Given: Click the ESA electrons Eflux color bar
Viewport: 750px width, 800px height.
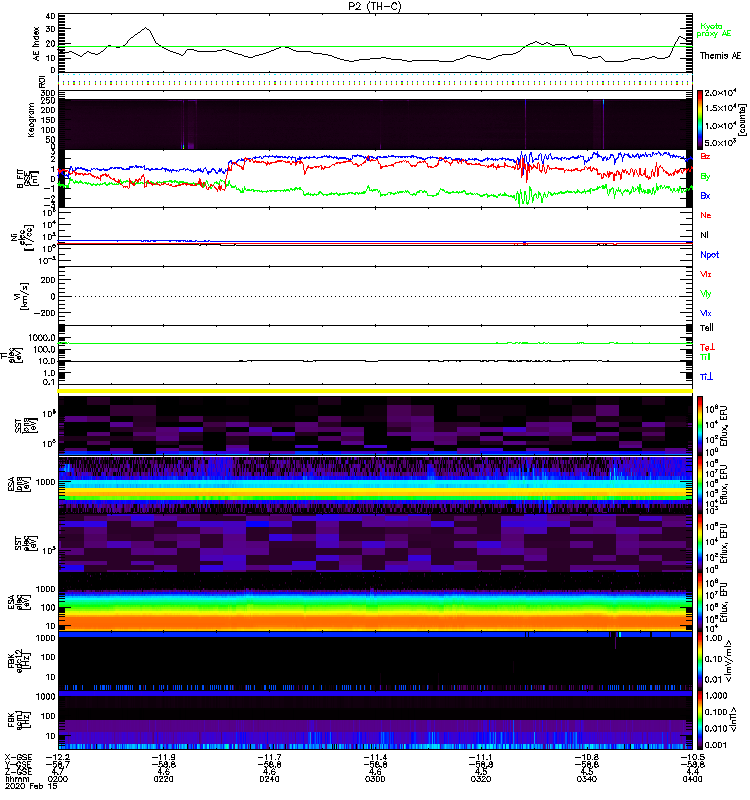Looking at the screenshot, I should 700,603.
